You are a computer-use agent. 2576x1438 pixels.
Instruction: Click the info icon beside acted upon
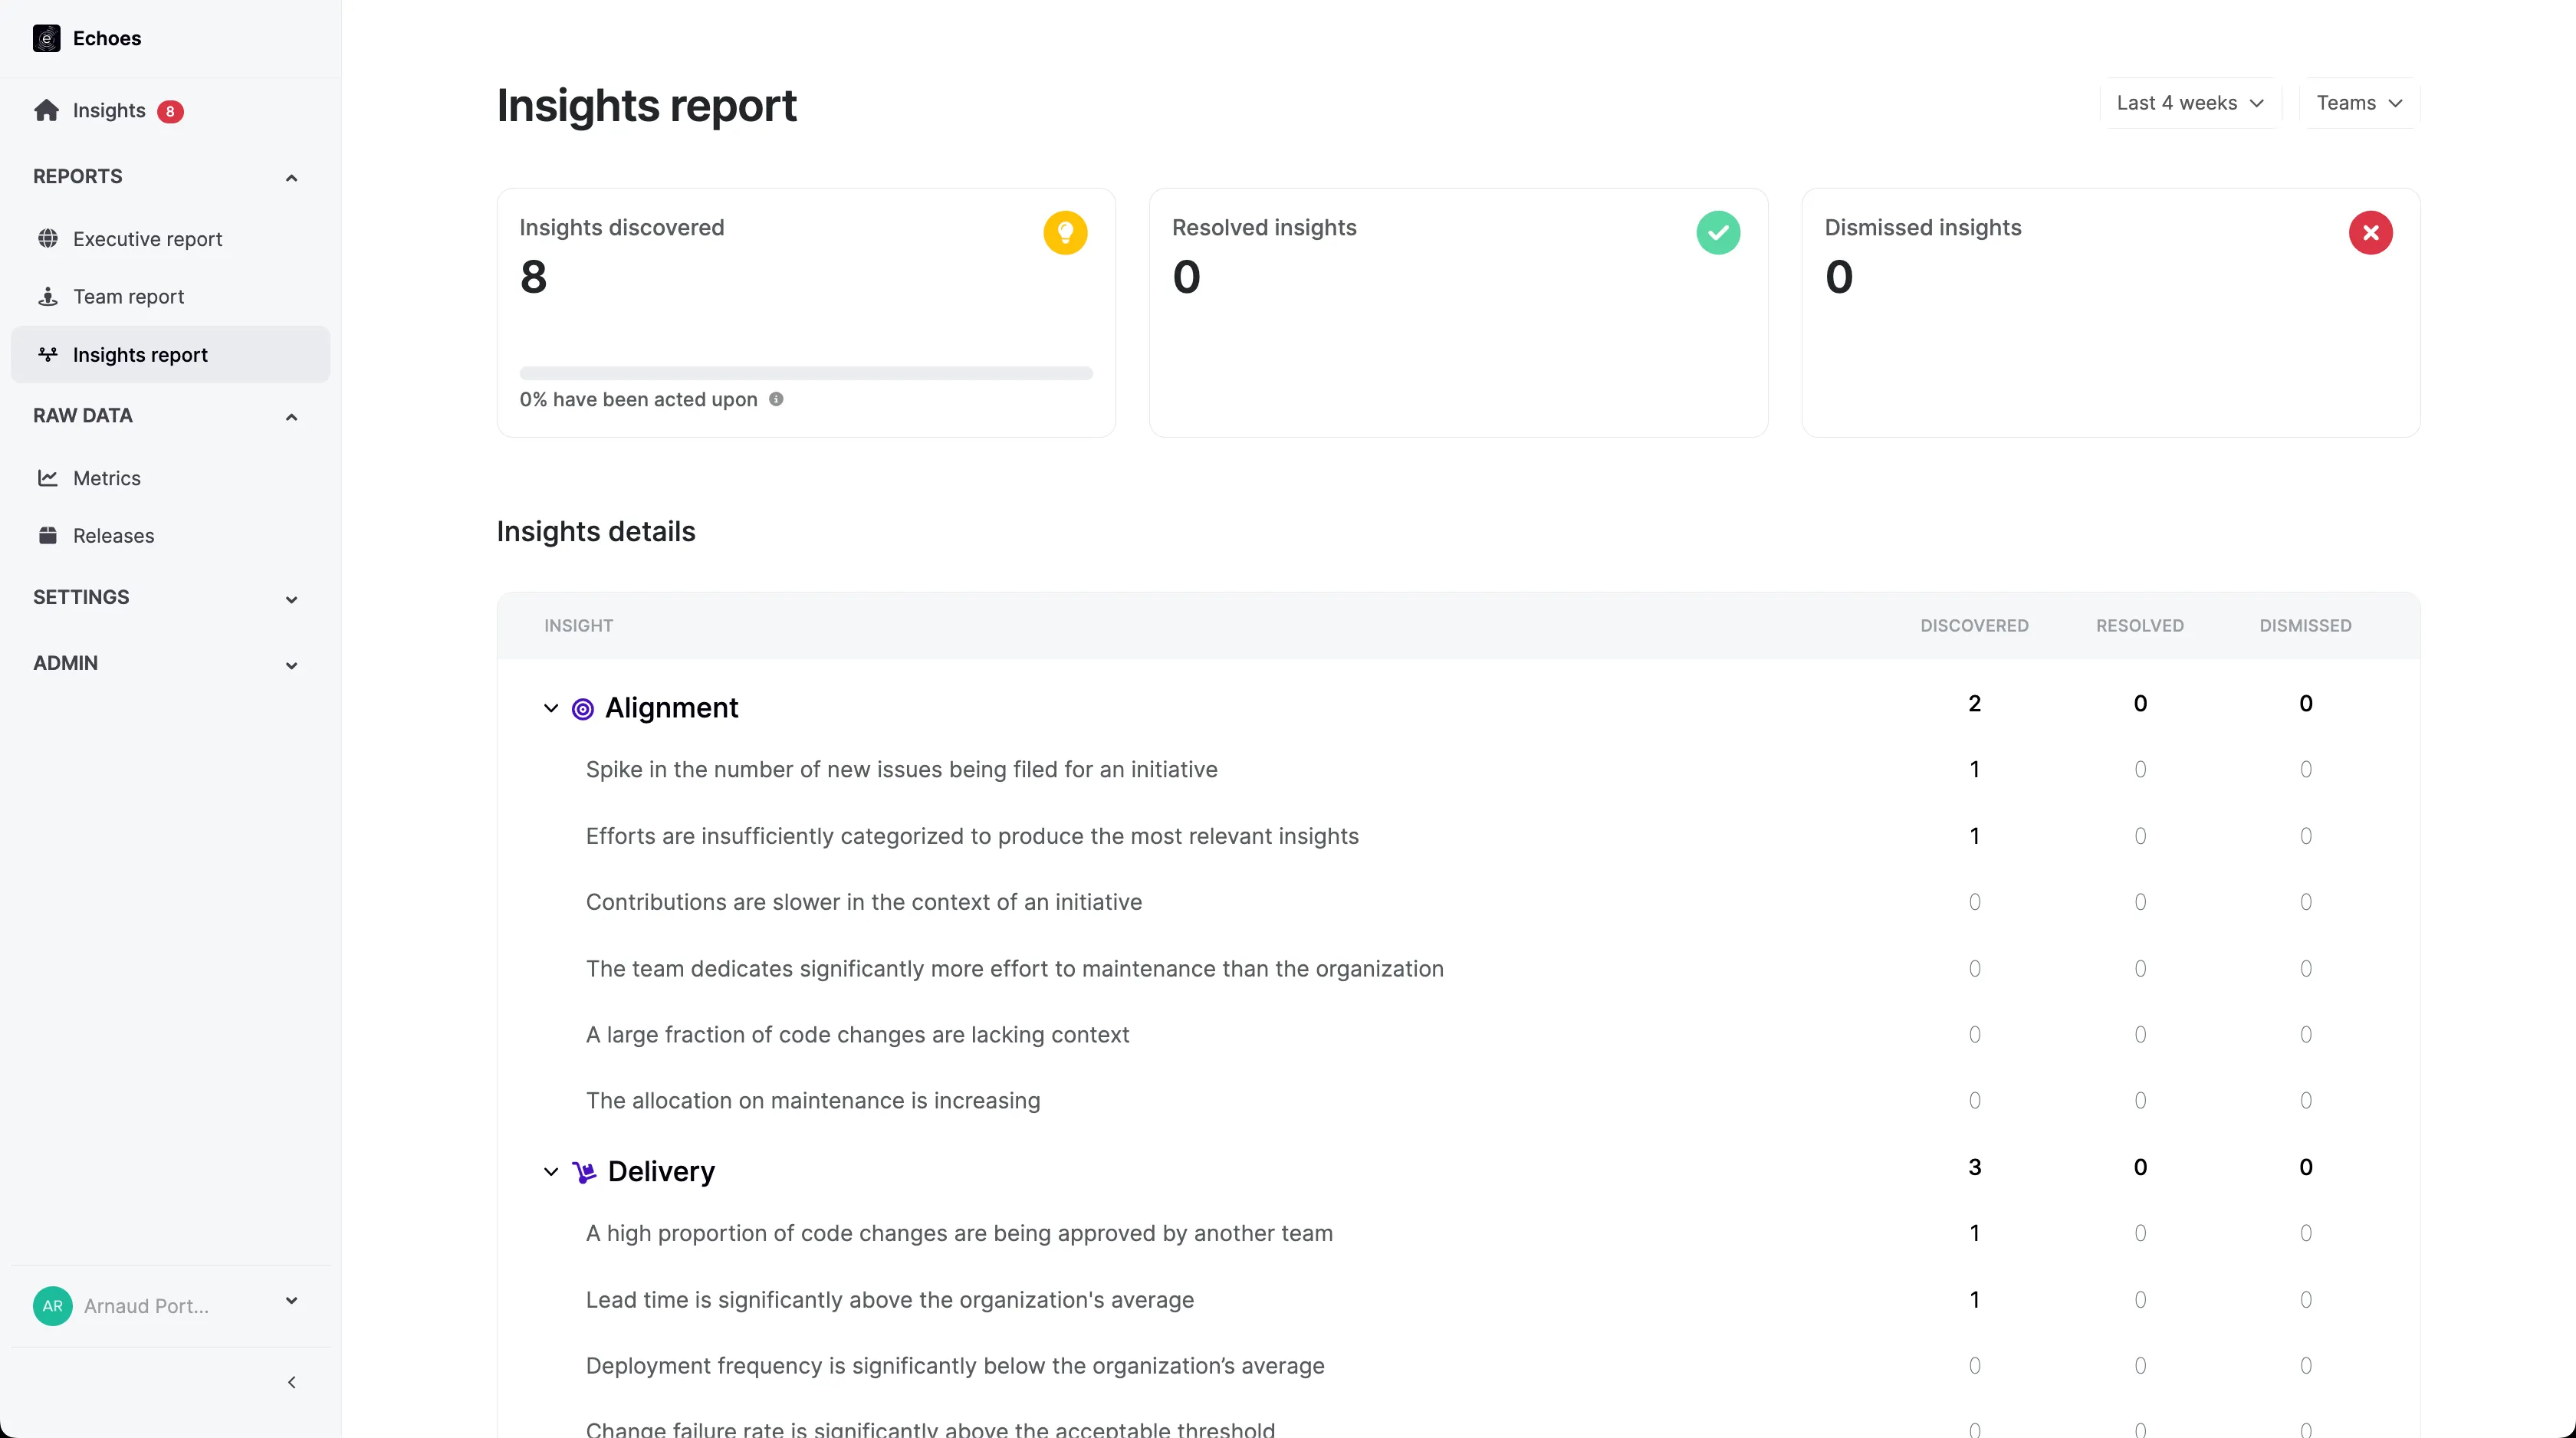[x=776, y=399]
